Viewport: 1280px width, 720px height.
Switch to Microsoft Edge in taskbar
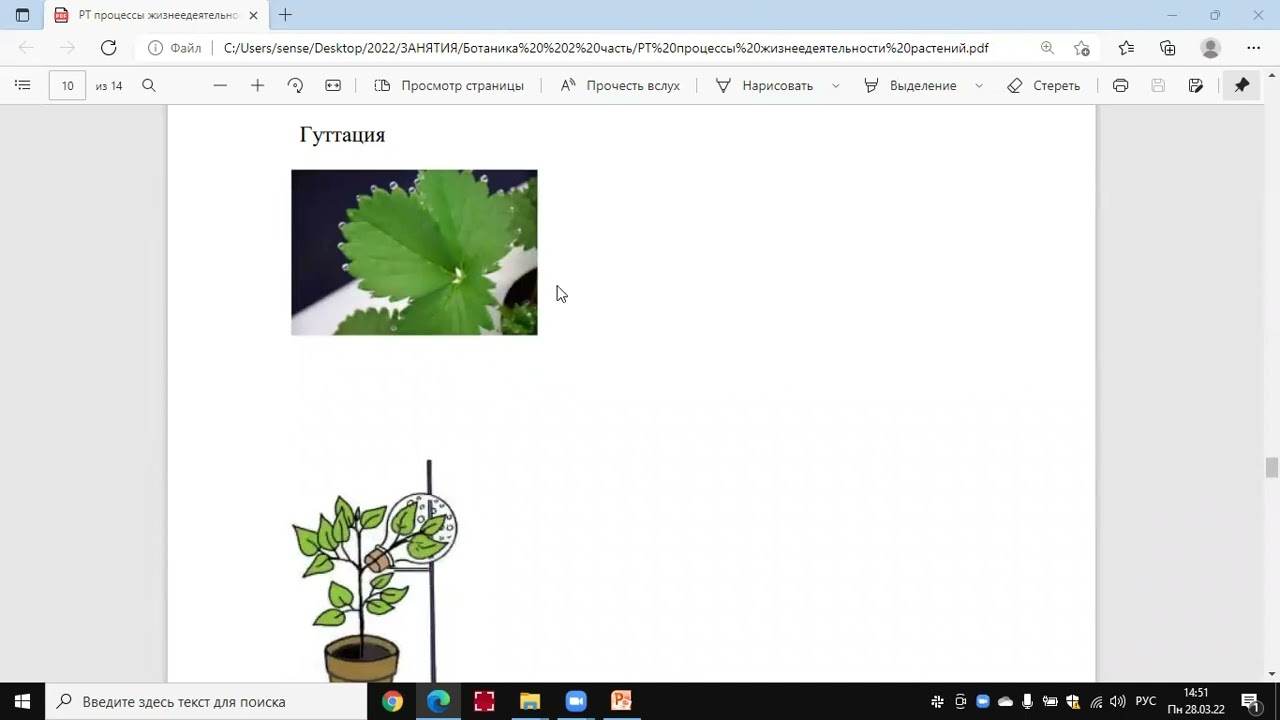(438, 701)
